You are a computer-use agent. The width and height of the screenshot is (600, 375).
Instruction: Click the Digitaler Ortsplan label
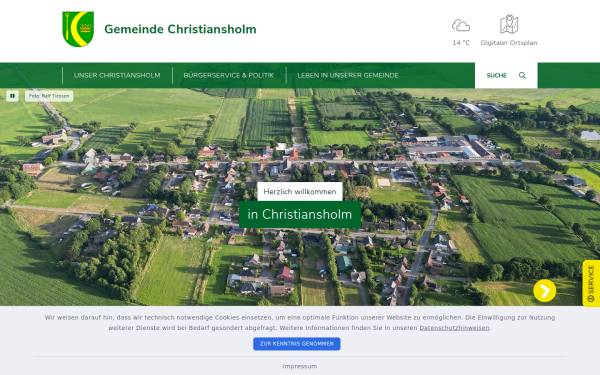pos(509,43)
